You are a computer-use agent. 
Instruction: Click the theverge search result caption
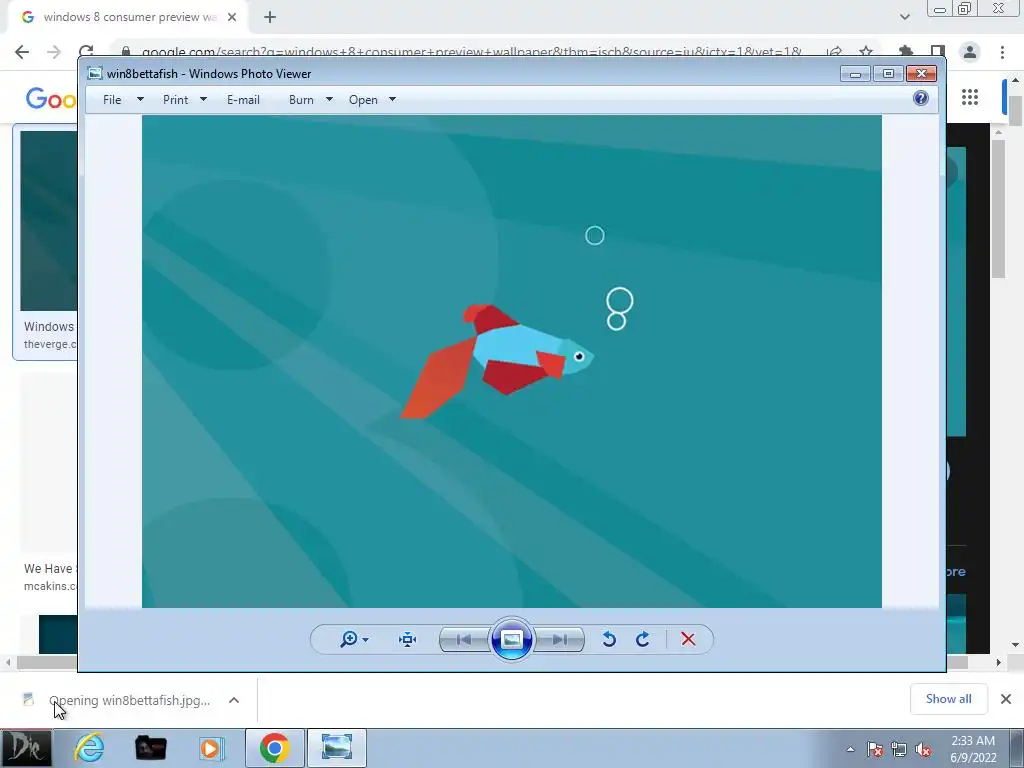50,334
